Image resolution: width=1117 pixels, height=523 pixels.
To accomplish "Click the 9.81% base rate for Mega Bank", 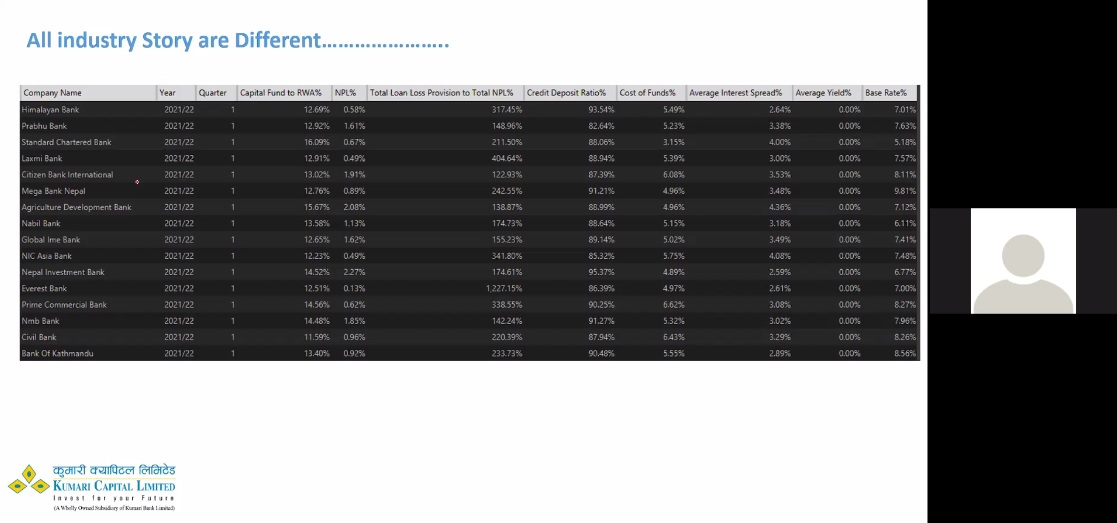I will pyautogui.click(x=905, y=191).
